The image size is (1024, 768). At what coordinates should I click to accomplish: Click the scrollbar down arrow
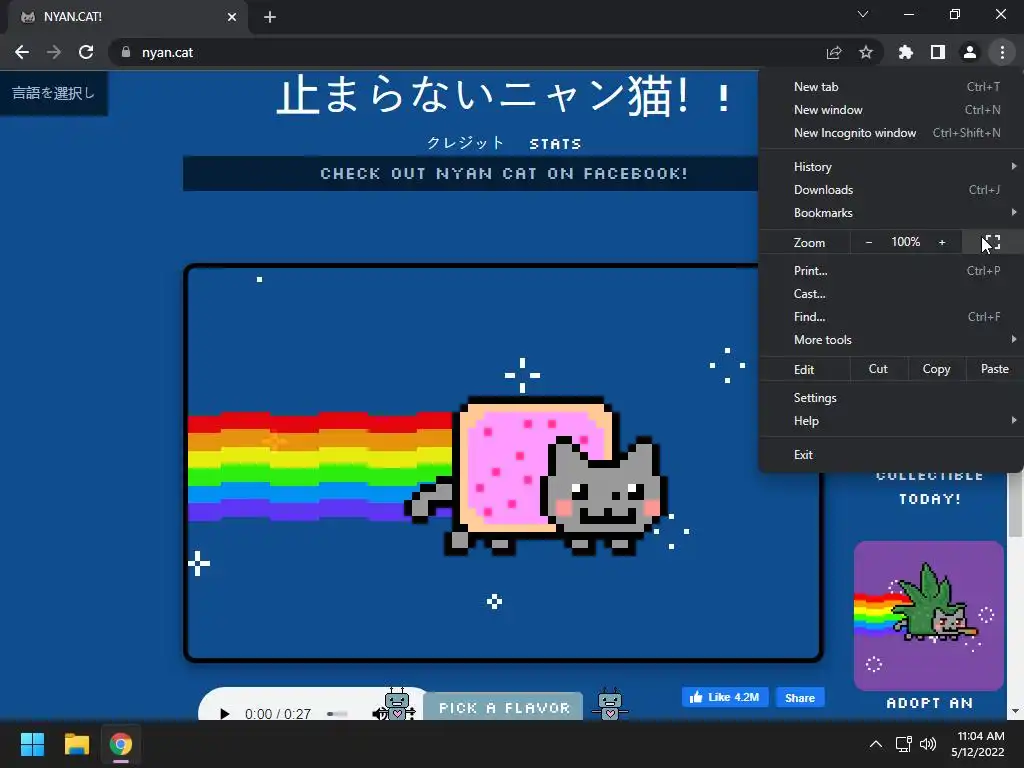pyautogui.click(x=1015, y=711)
